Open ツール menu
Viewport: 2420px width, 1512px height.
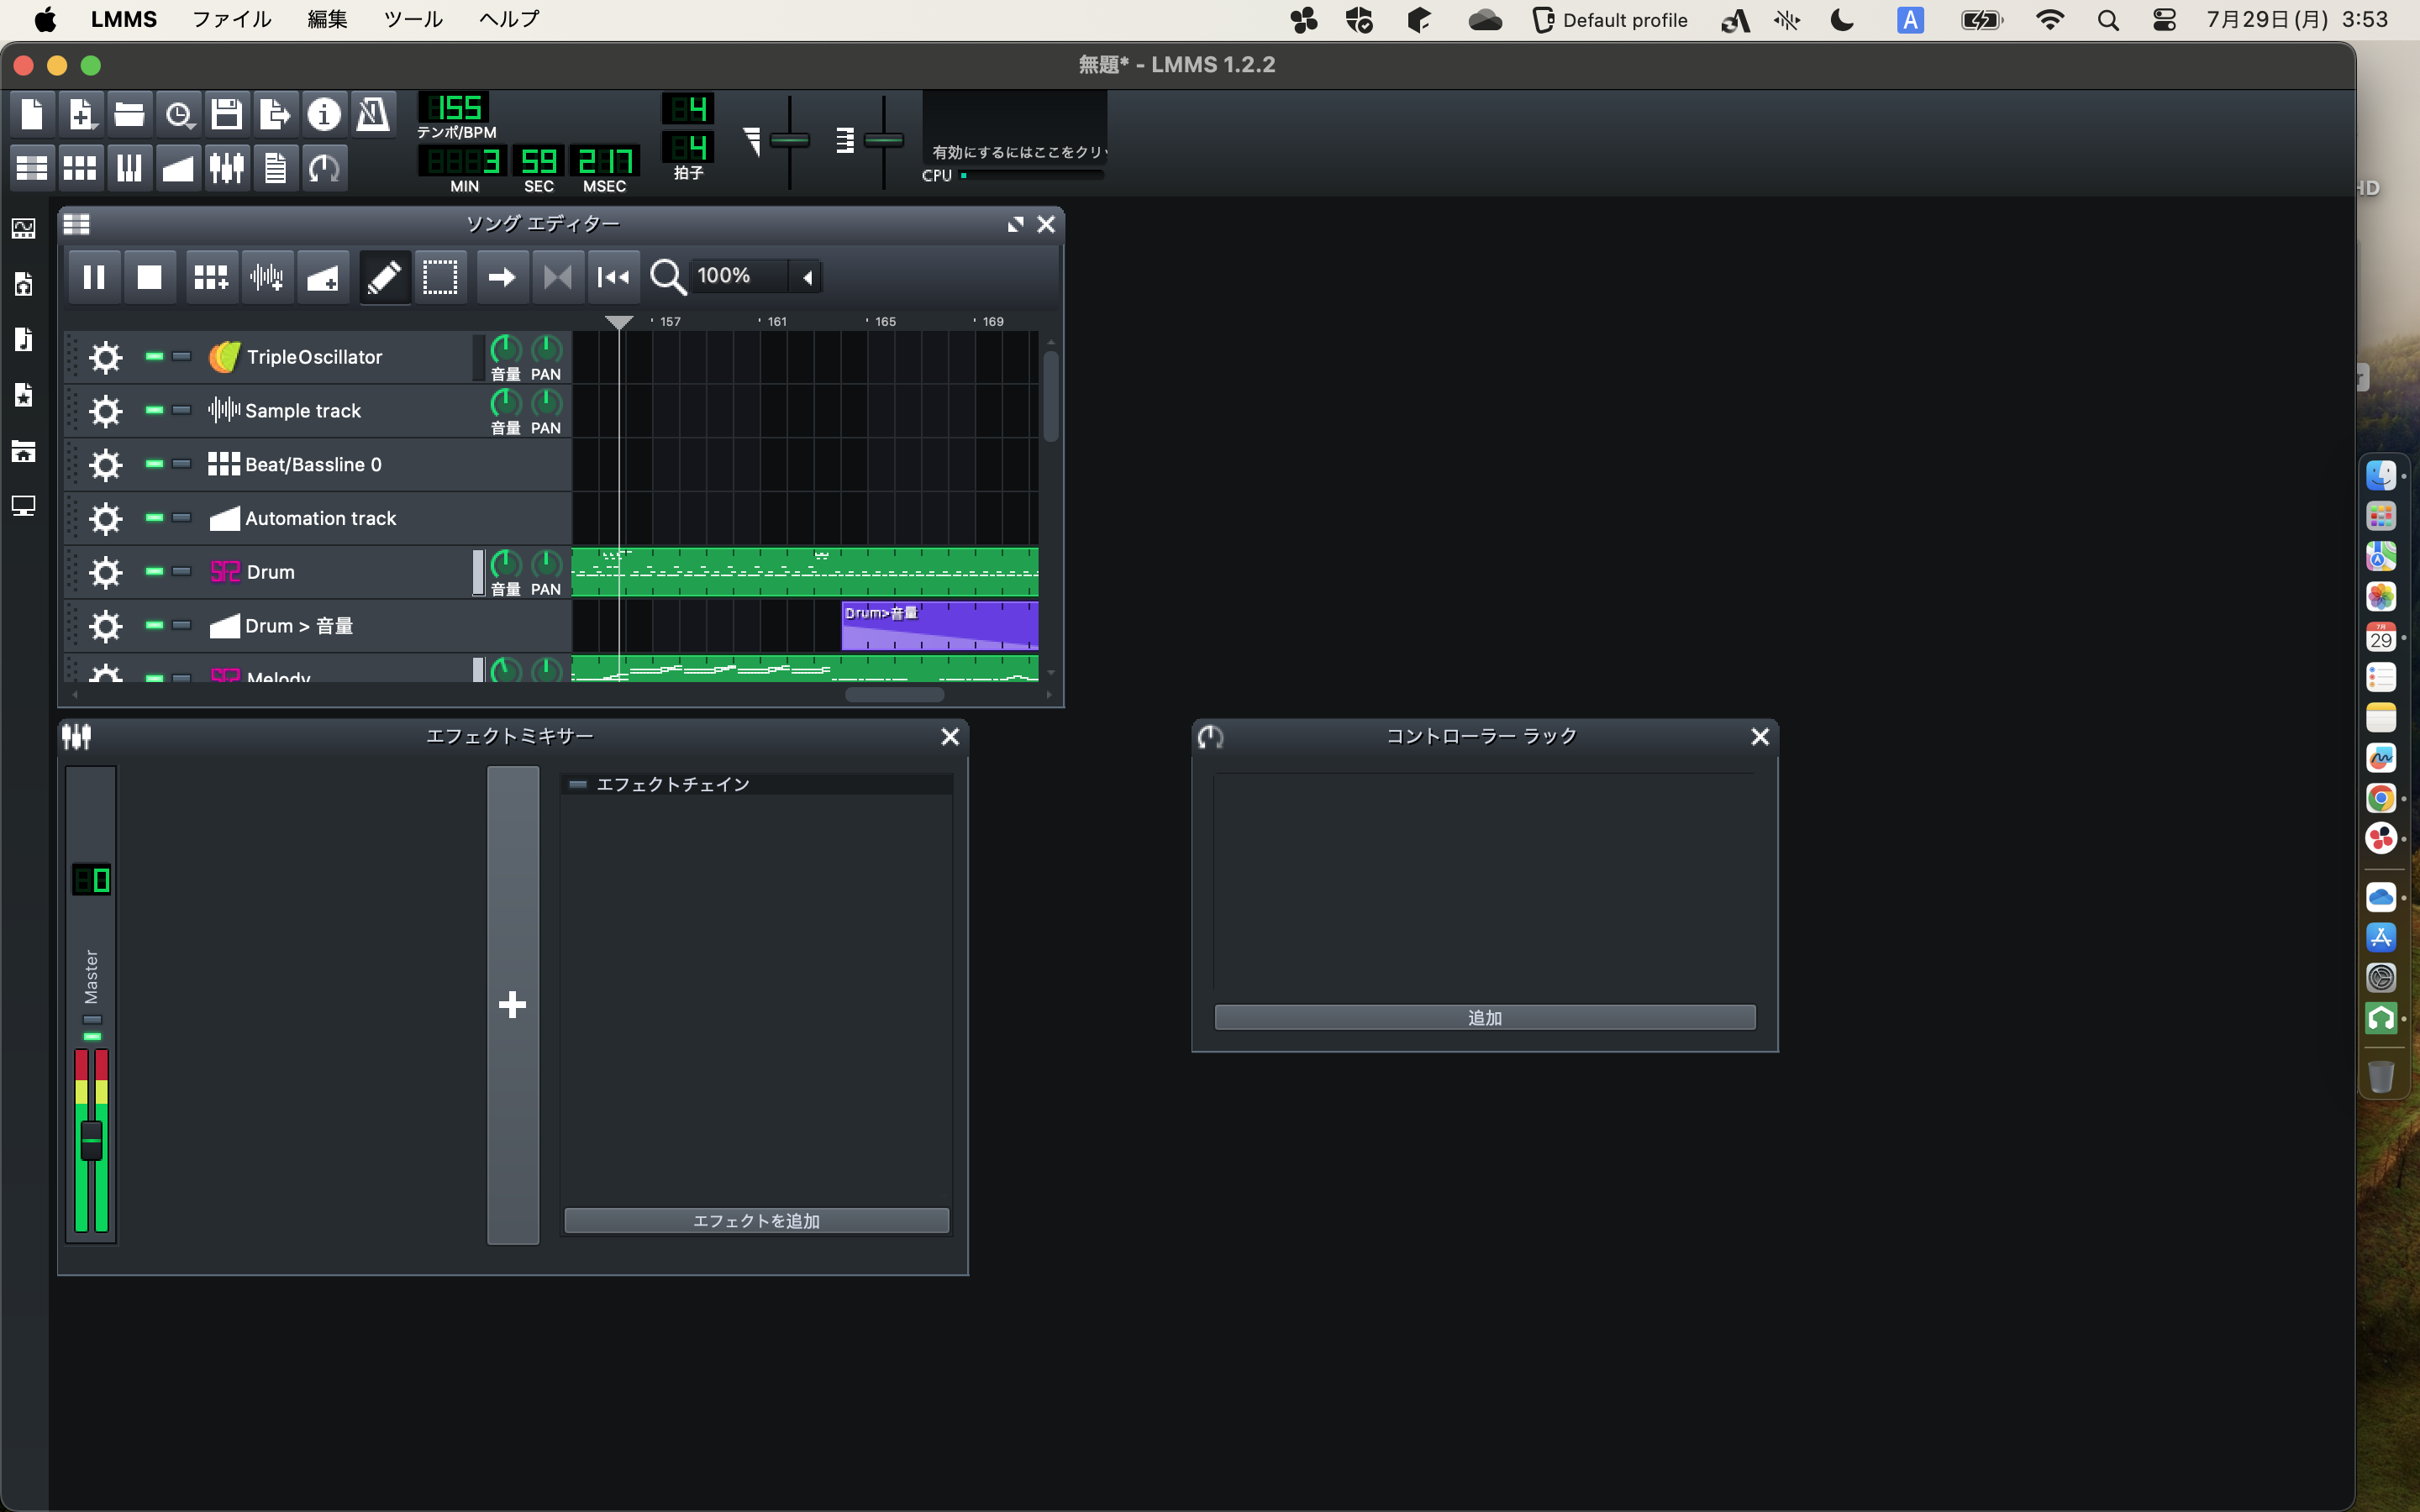coord(413,20)
